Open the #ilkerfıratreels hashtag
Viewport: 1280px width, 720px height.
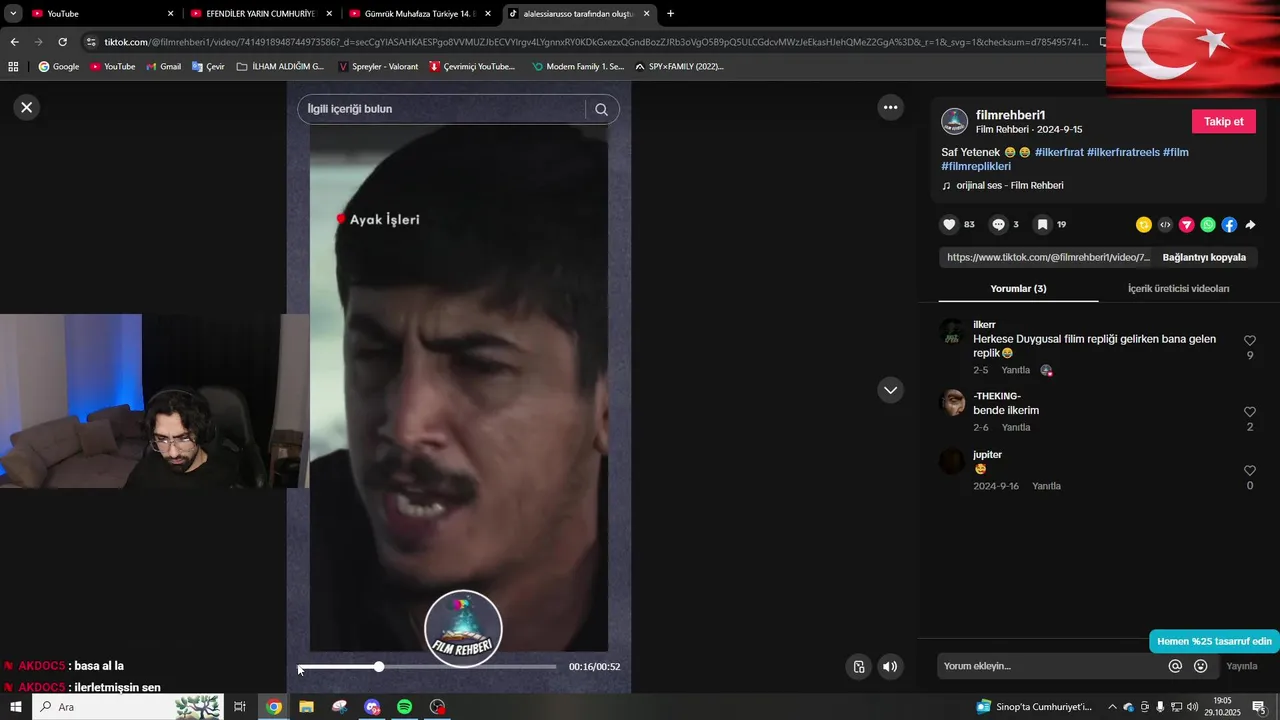click(x=1123, y=152)
